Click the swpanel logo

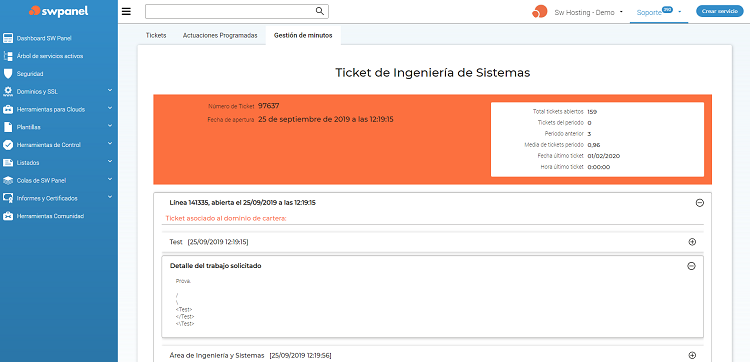click(58, 11)
